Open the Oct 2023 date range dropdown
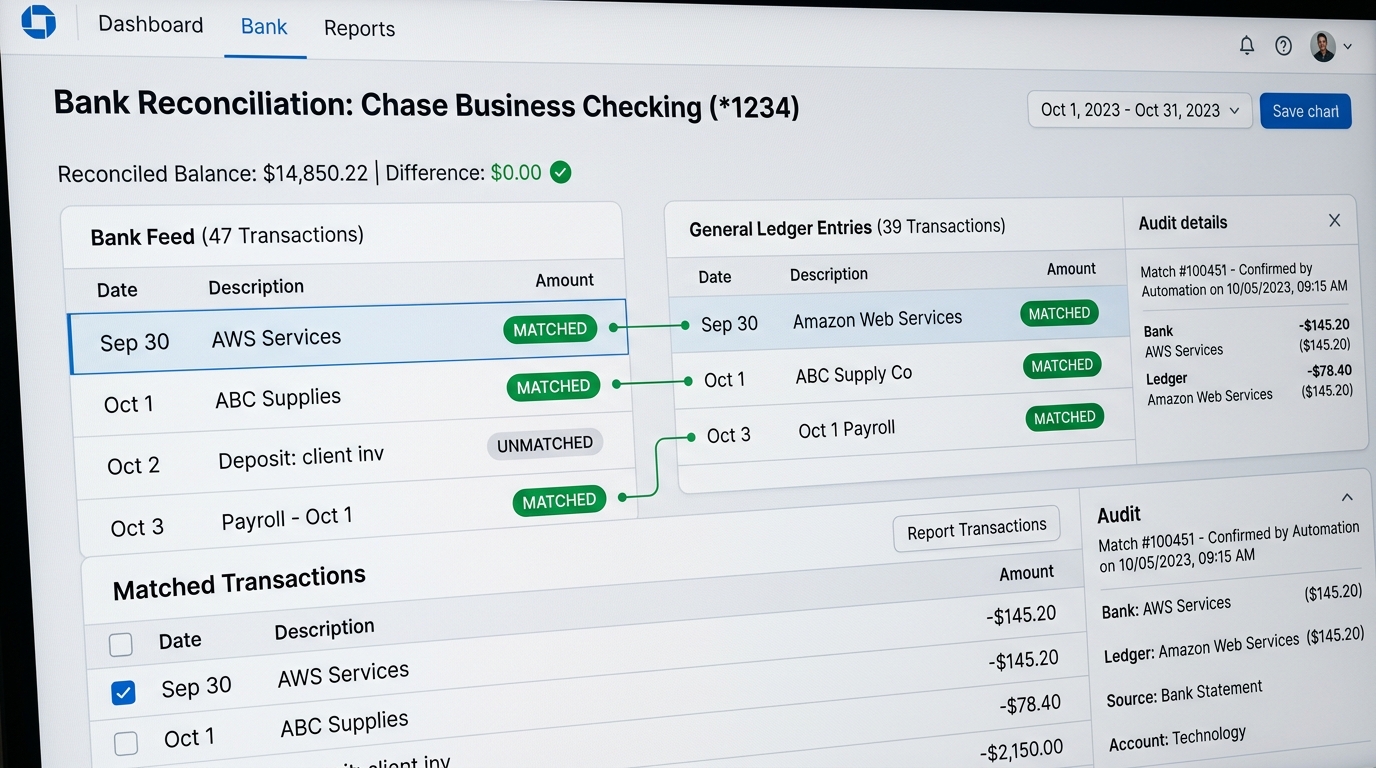The image size is (1376, 768). point(1140,110)
